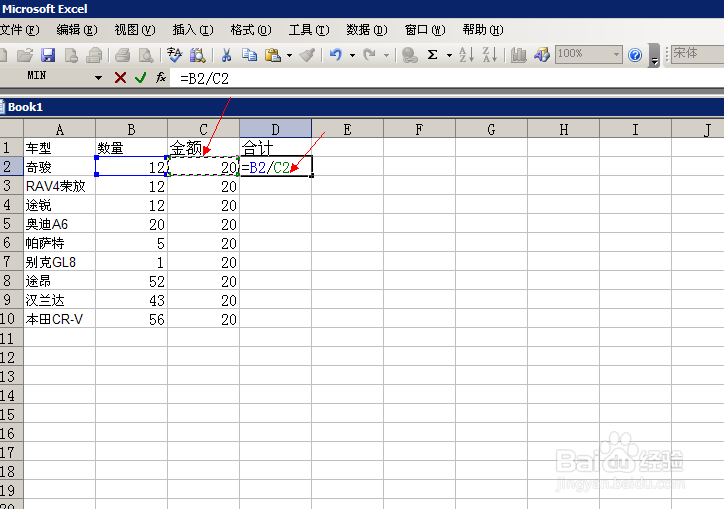Click the AutoSum sigma icon
The width and height of the screenshot is (724, 509).
coord(433,55)
